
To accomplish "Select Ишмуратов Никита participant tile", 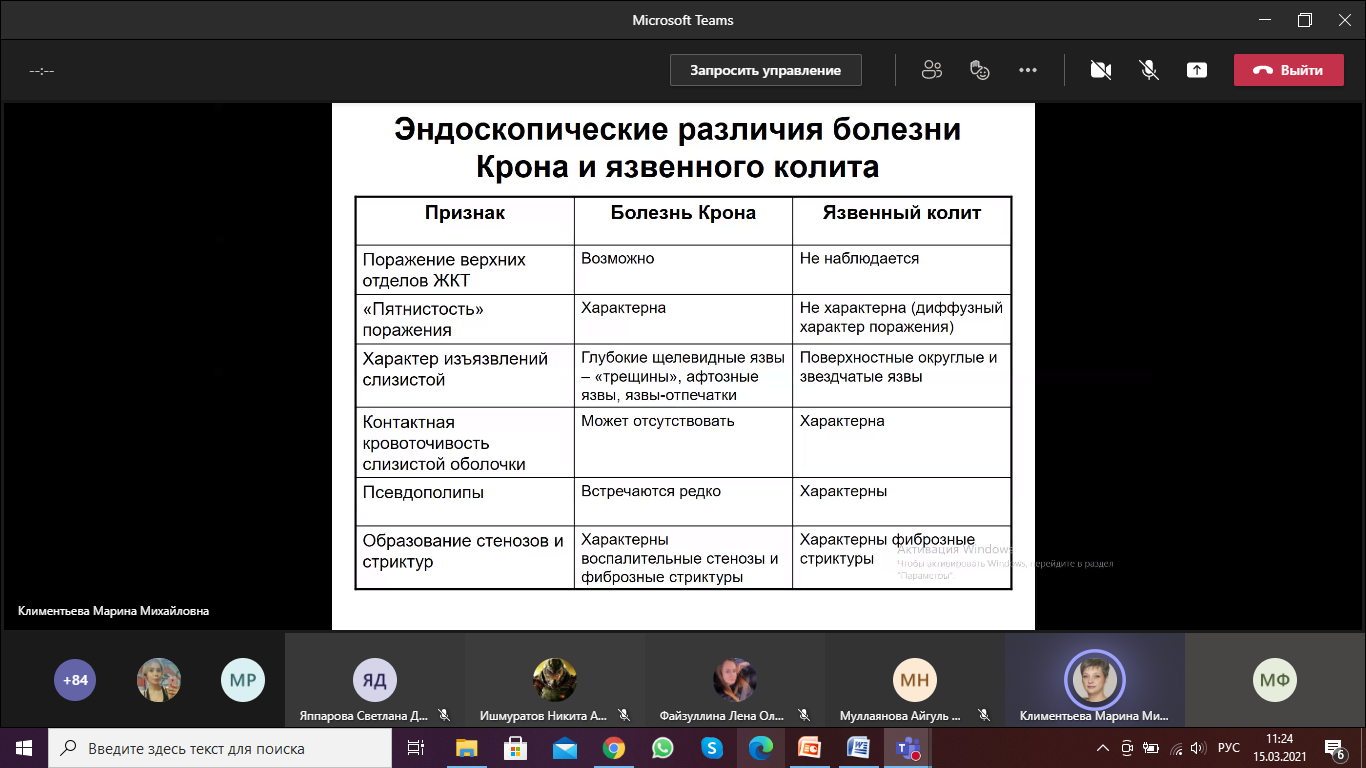I will (x=555, y=680).
